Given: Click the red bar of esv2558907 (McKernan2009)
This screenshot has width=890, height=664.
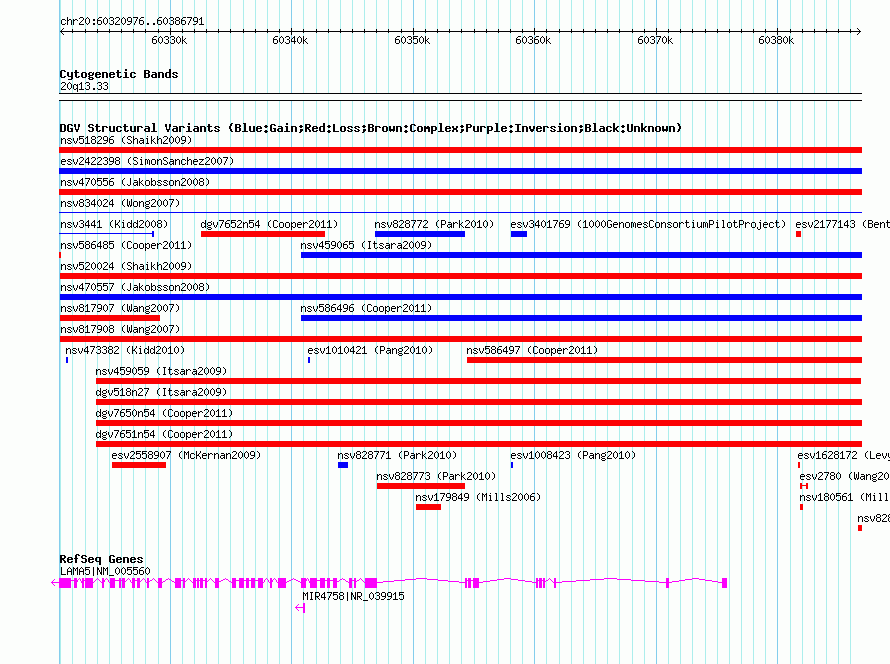Looking at the screenshot, I should click(139, 465).
